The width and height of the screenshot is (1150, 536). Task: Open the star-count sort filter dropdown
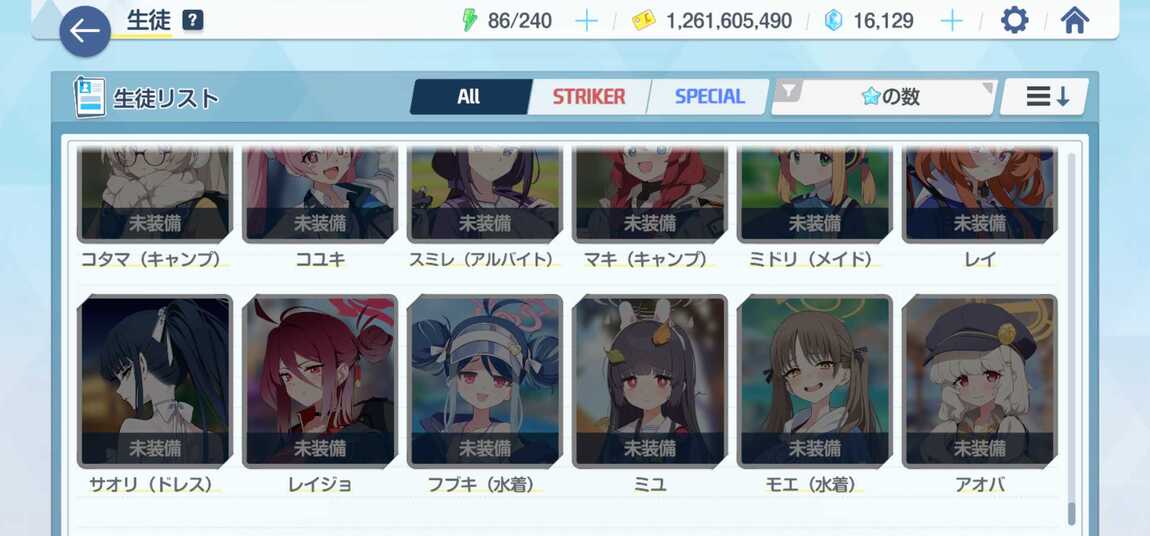click(x=885, y=97)
